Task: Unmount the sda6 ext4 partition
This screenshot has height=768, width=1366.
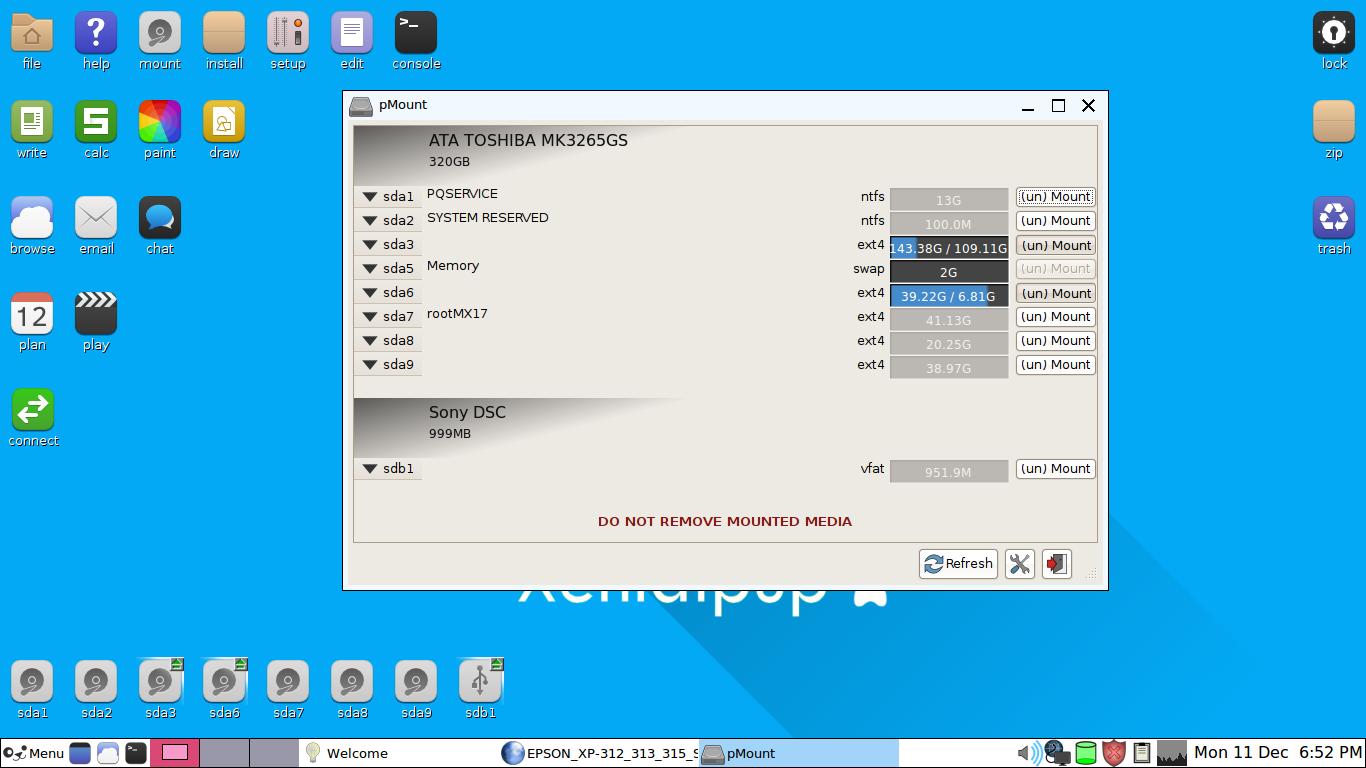Action: (1055, 293)
